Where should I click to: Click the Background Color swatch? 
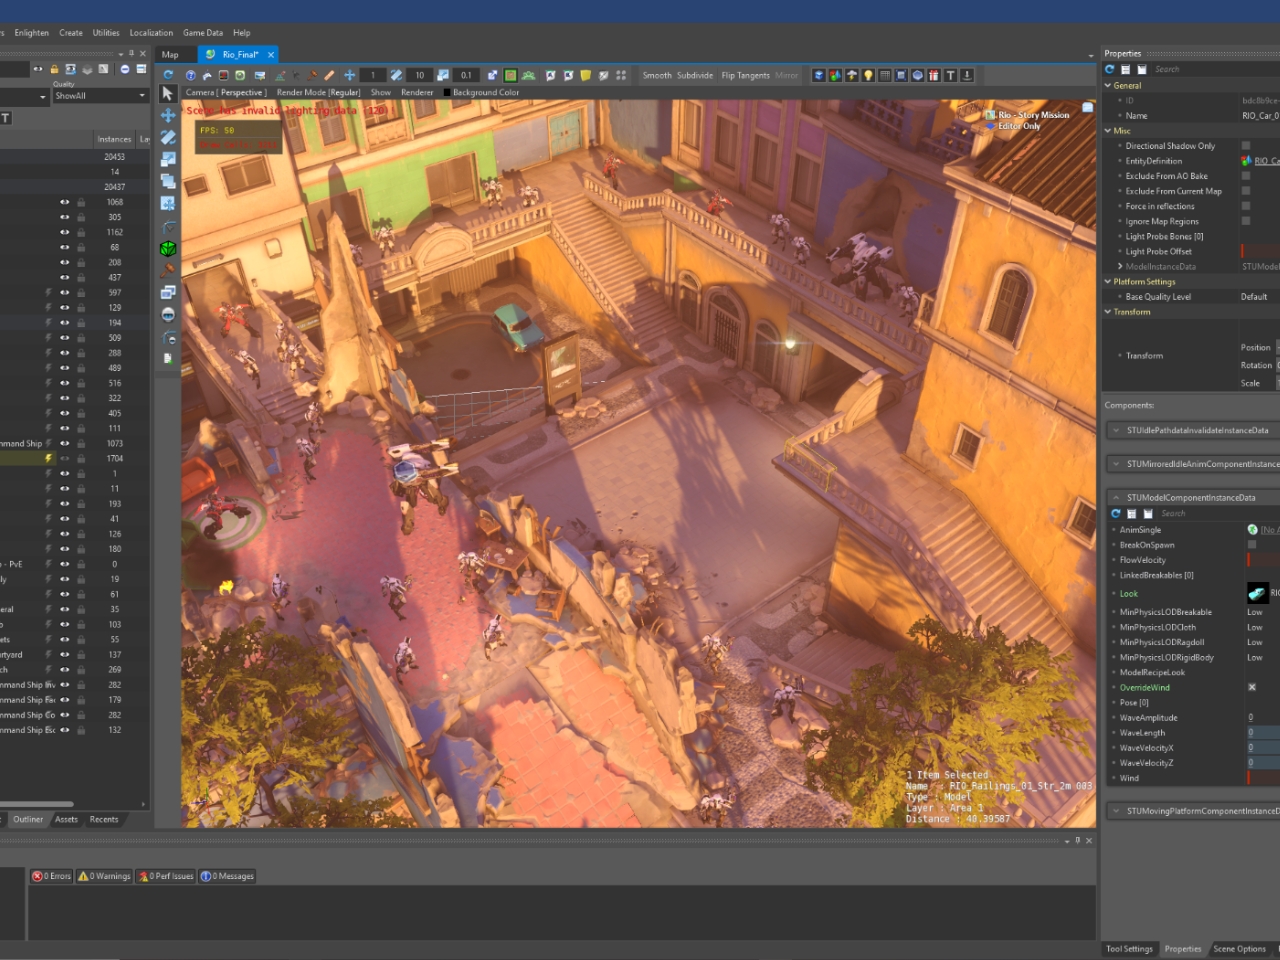[x=446, y=92]
